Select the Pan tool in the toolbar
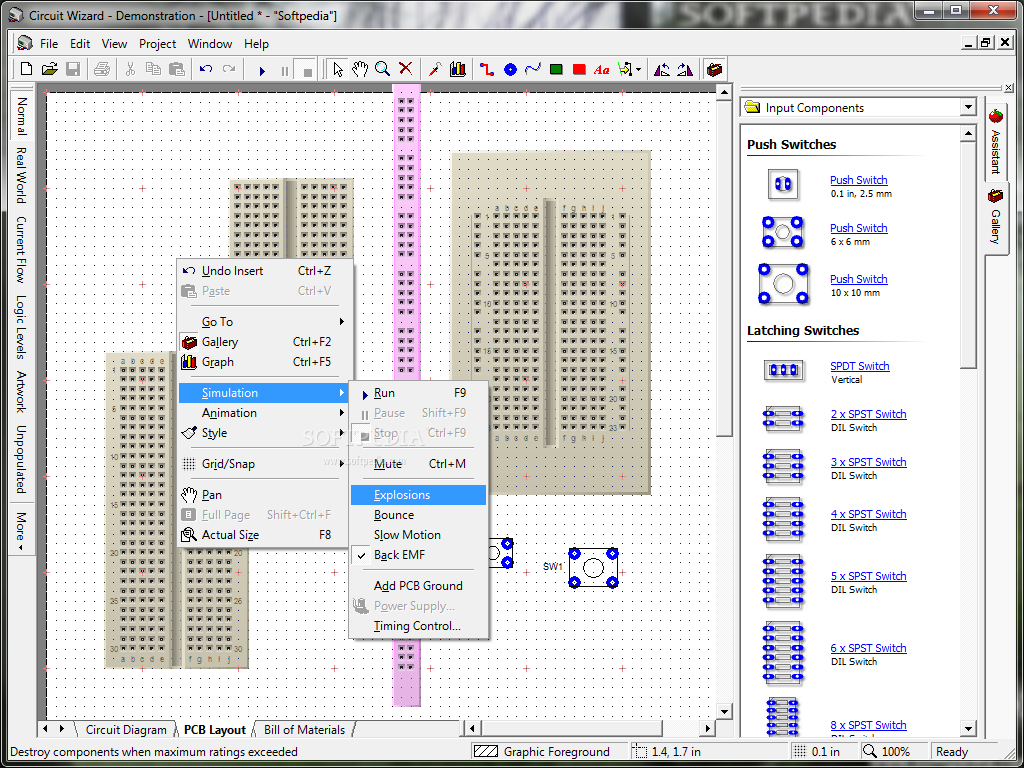Viewport: 1024px width, 768px height. 360,69
